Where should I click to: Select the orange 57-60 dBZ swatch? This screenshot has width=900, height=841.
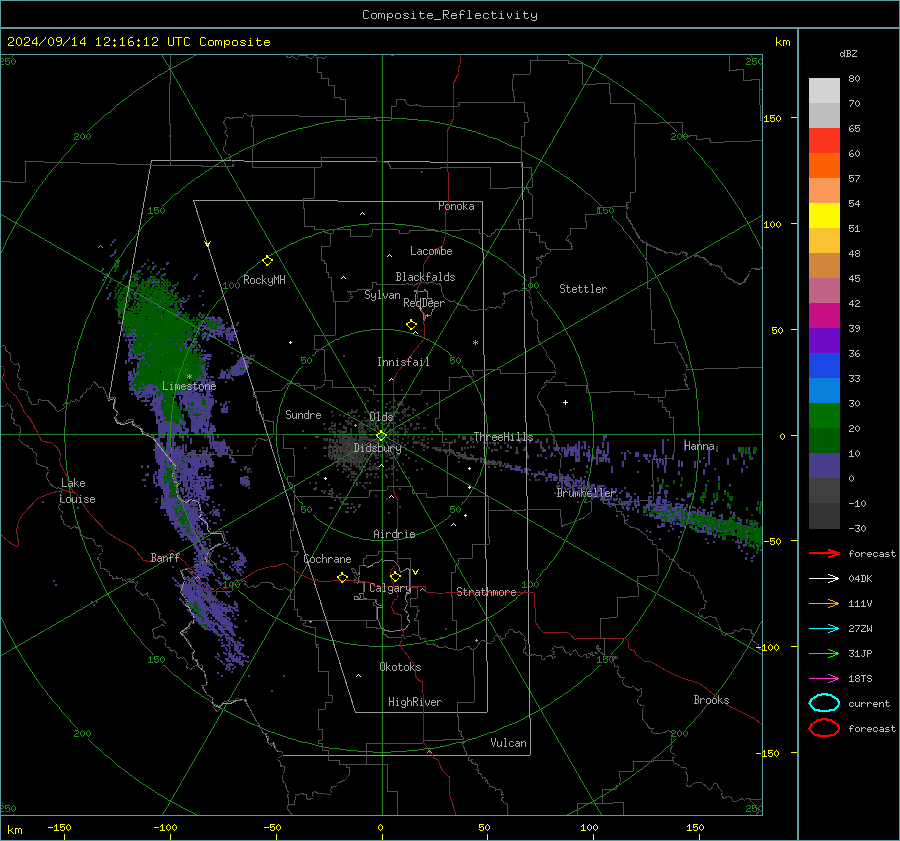pos(824,166)
